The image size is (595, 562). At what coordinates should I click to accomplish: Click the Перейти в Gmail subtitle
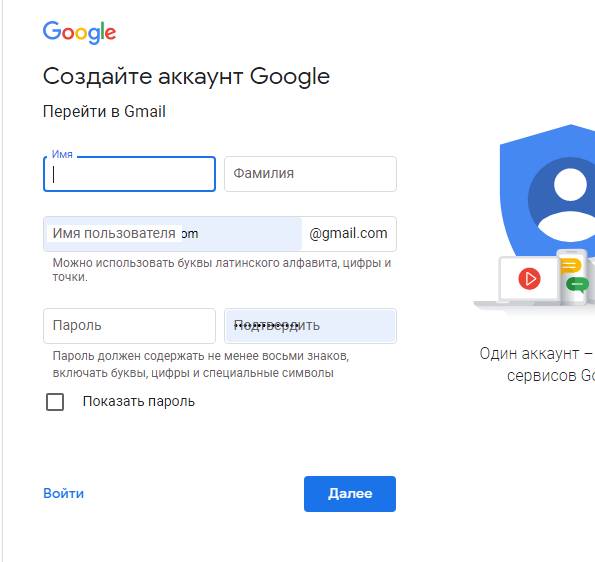click(x=104, y=112)
